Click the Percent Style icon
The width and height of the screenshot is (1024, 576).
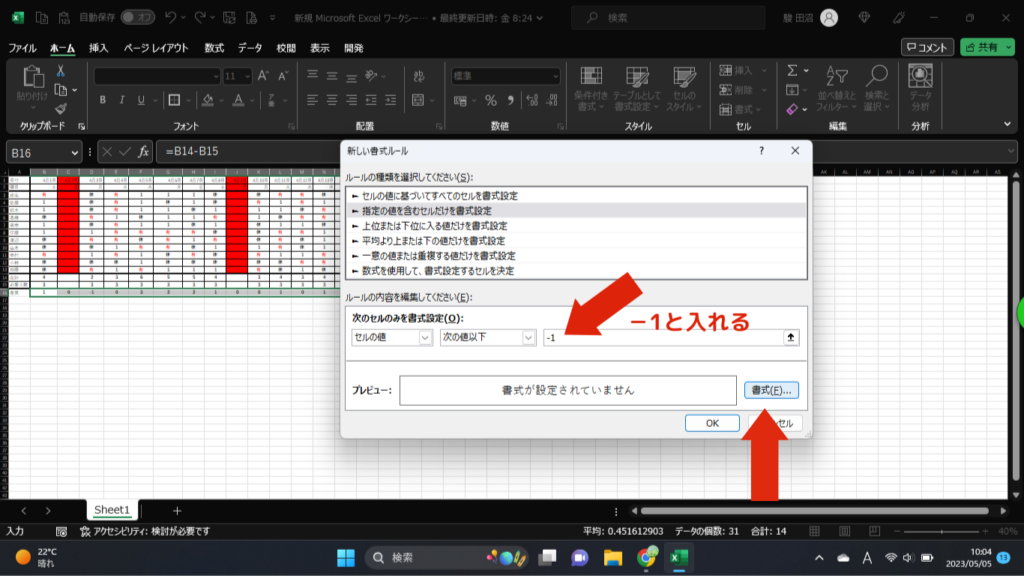(490, 101)
